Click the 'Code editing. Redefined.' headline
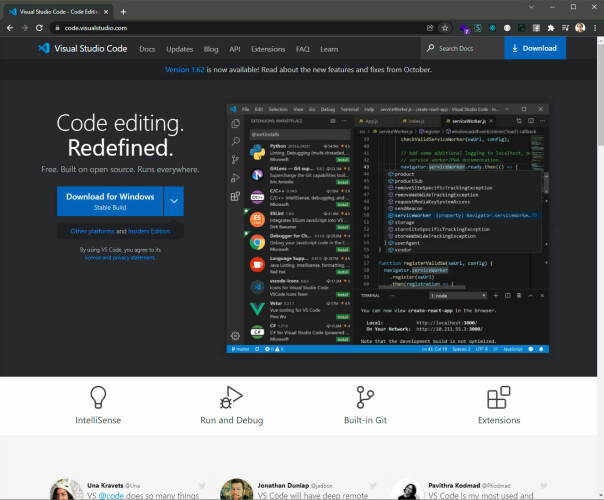604x500 pixels. click(x=120, y=135)
